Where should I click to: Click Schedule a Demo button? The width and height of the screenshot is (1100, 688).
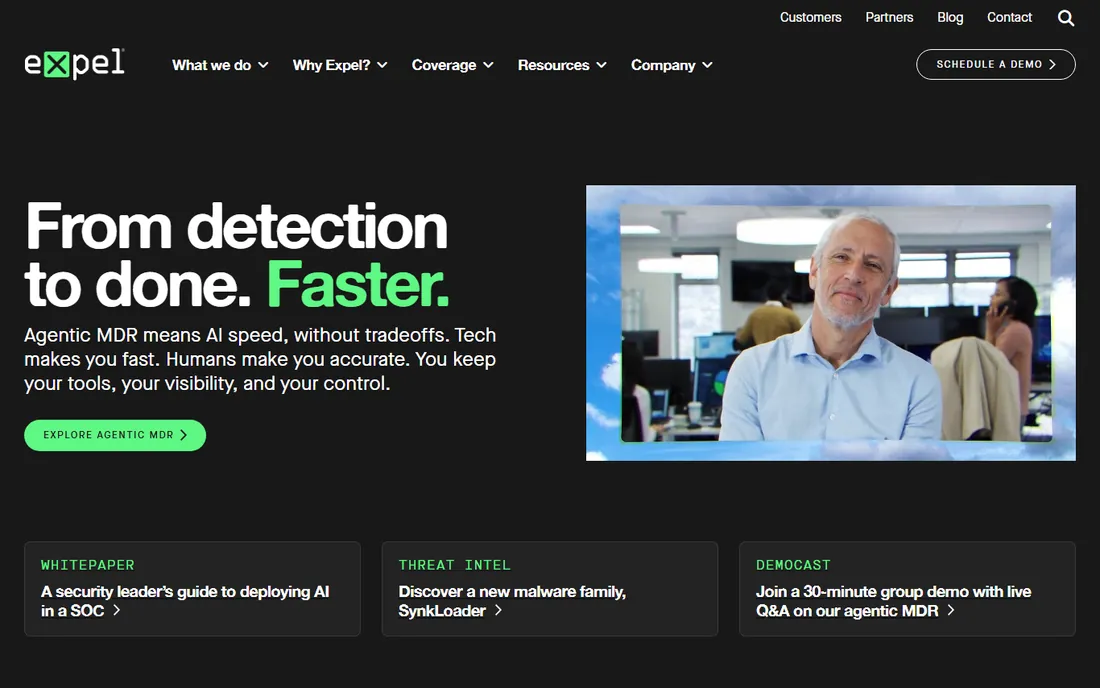click(x=995, y=65)
